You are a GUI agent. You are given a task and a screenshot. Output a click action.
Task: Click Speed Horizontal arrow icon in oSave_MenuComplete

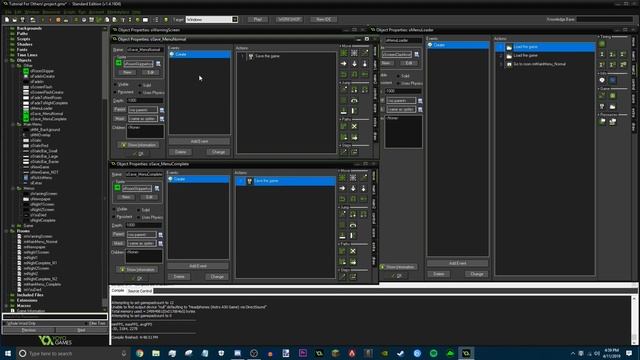(x=342, y=189)
